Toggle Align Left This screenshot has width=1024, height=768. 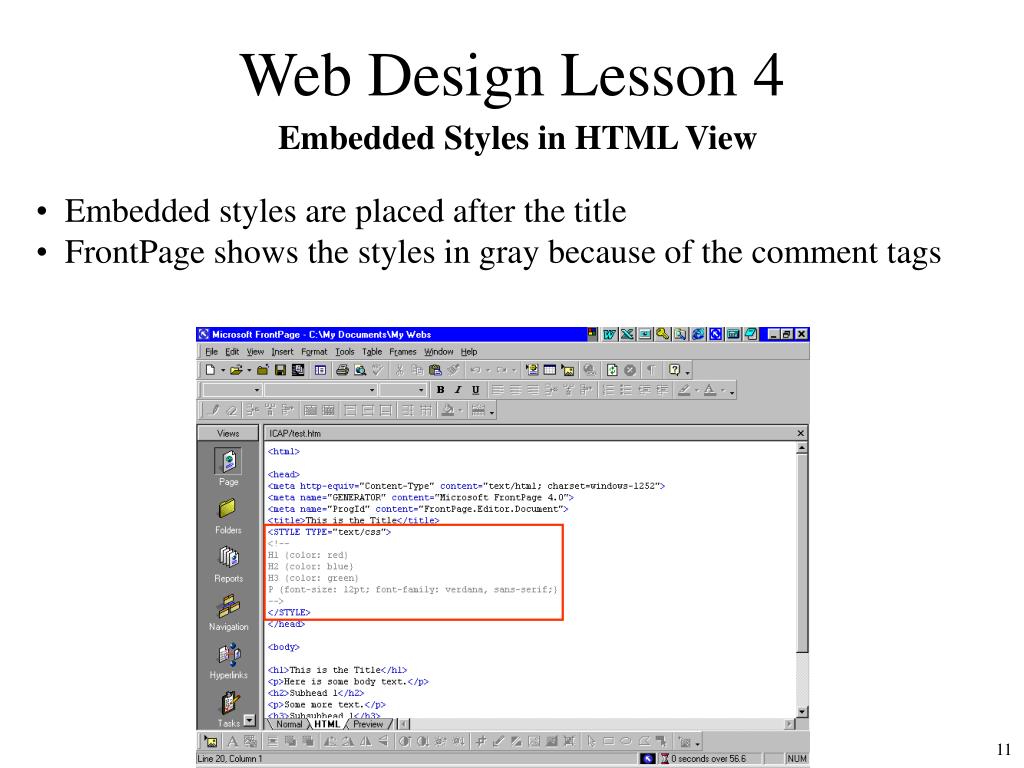498,390
